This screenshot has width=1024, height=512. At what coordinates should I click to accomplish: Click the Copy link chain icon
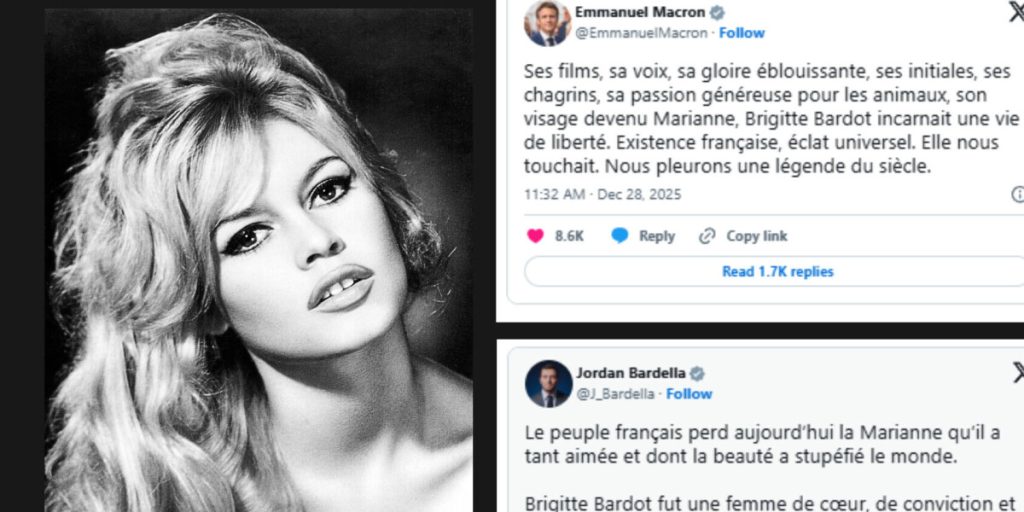tap(708, 236)
